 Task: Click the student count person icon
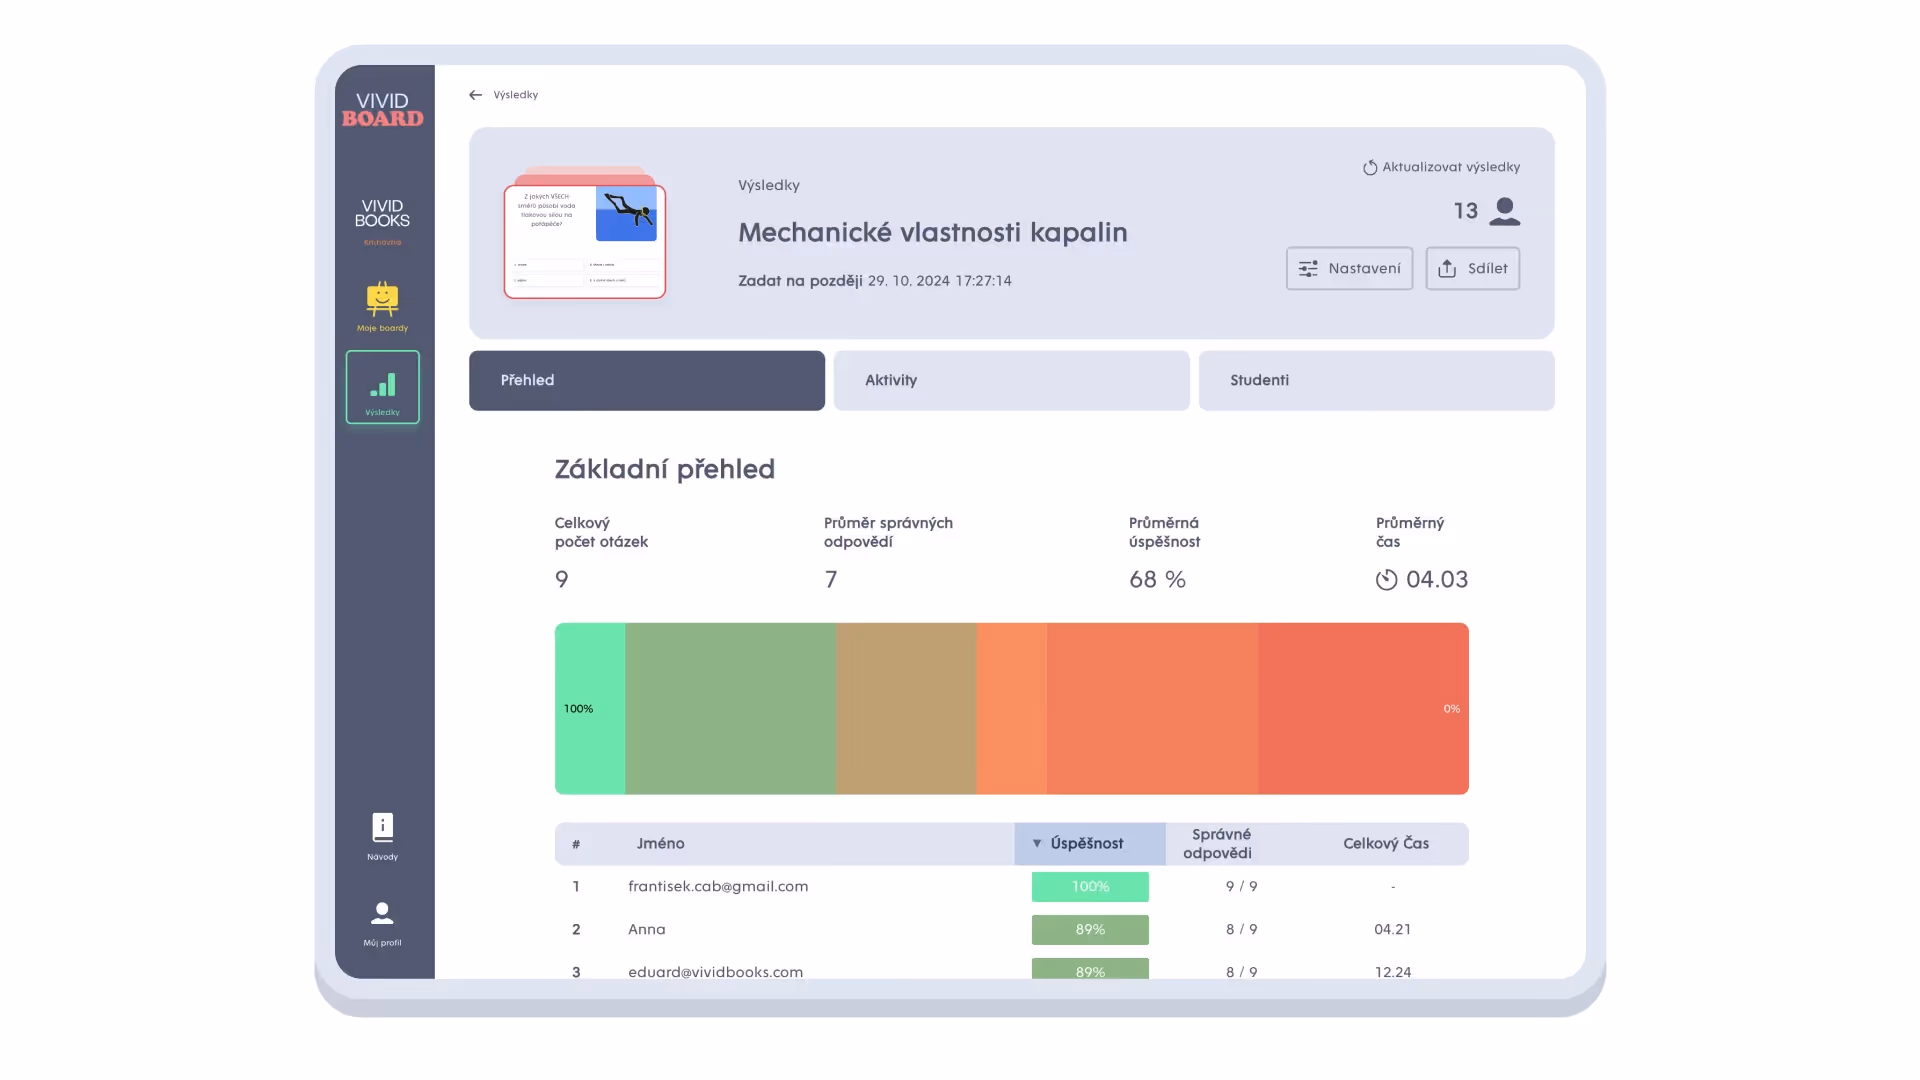click(1504, 211)
